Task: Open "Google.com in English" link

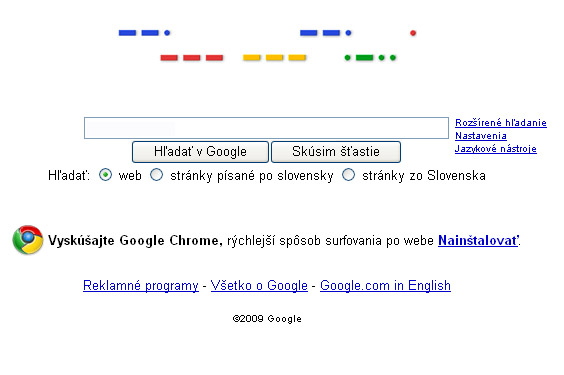Action: tap(385, 285)
